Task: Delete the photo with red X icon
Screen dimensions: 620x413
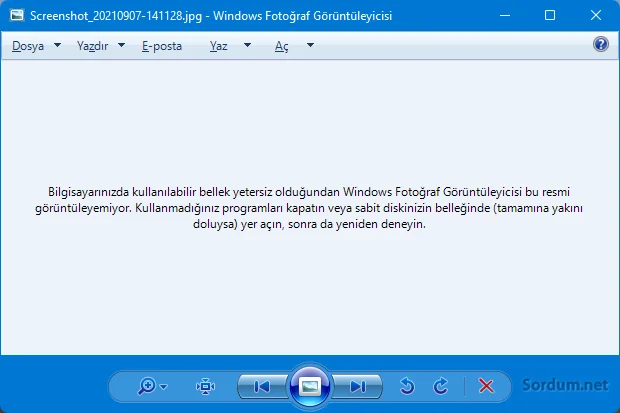Action: (486, 386)
